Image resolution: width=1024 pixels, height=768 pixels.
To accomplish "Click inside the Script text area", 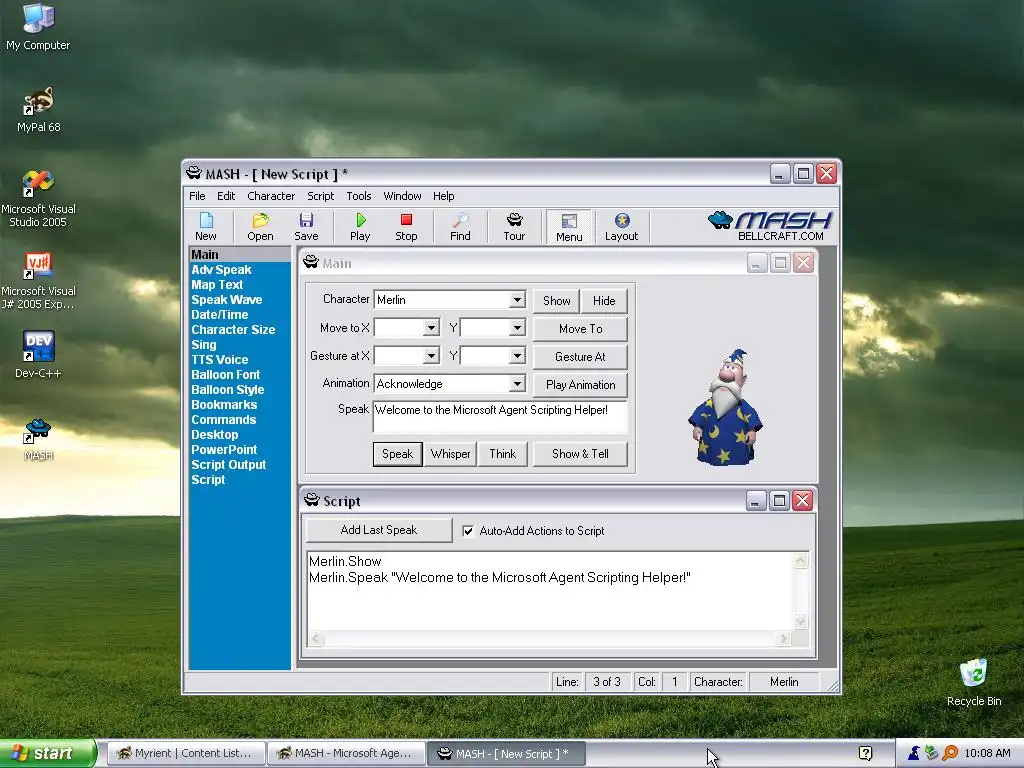I will point(550,591).
